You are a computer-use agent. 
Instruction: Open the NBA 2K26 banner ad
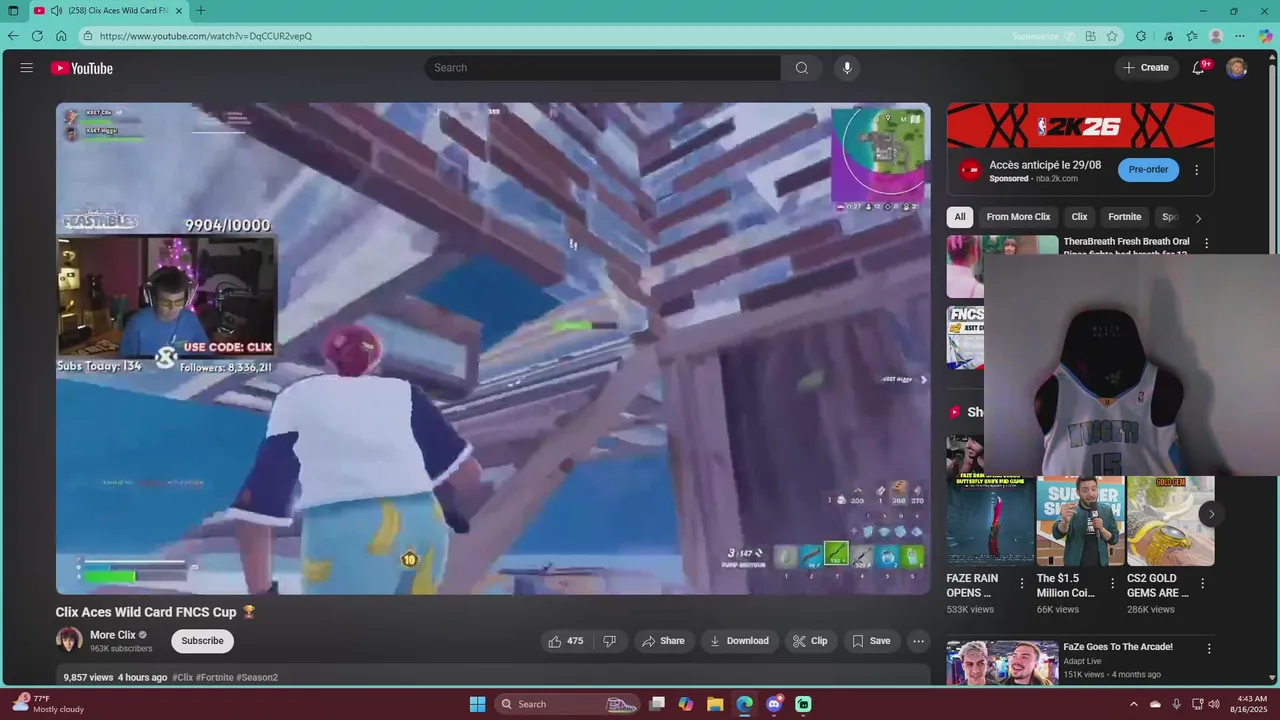[x=1080, y=126]
